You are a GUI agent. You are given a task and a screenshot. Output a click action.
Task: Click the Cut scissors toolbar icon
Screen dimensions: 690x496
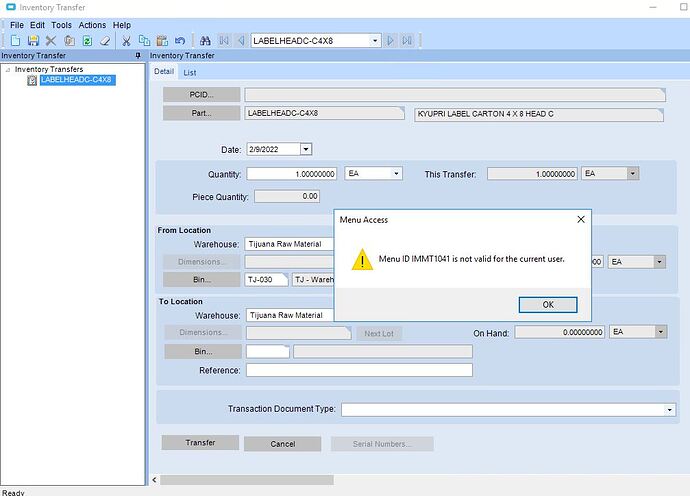click(x=126, y=41)
